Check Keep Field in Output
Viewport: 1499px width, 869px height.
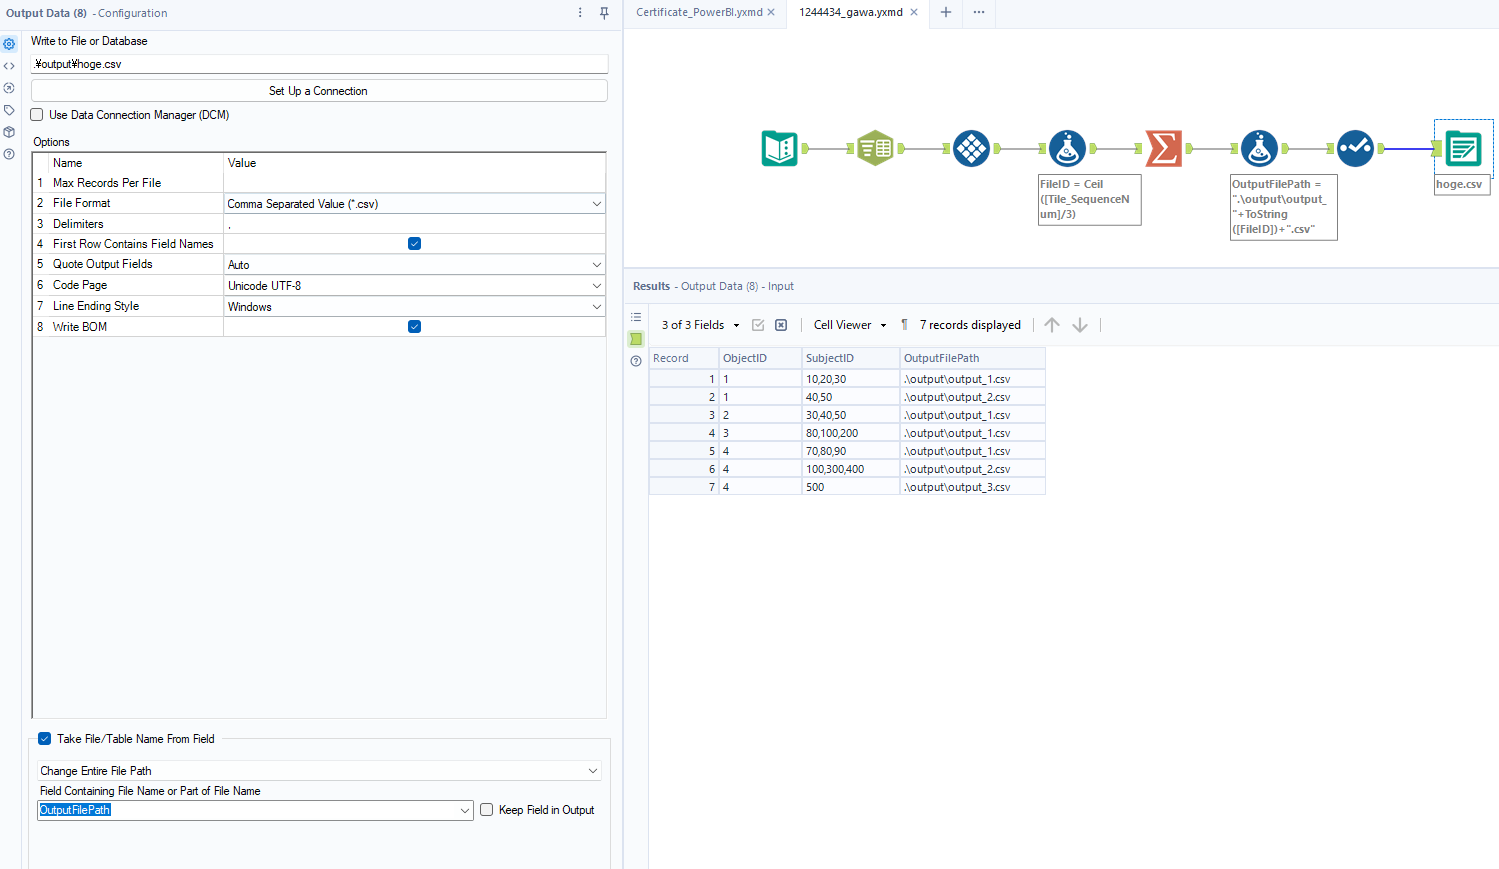(487, 810)
